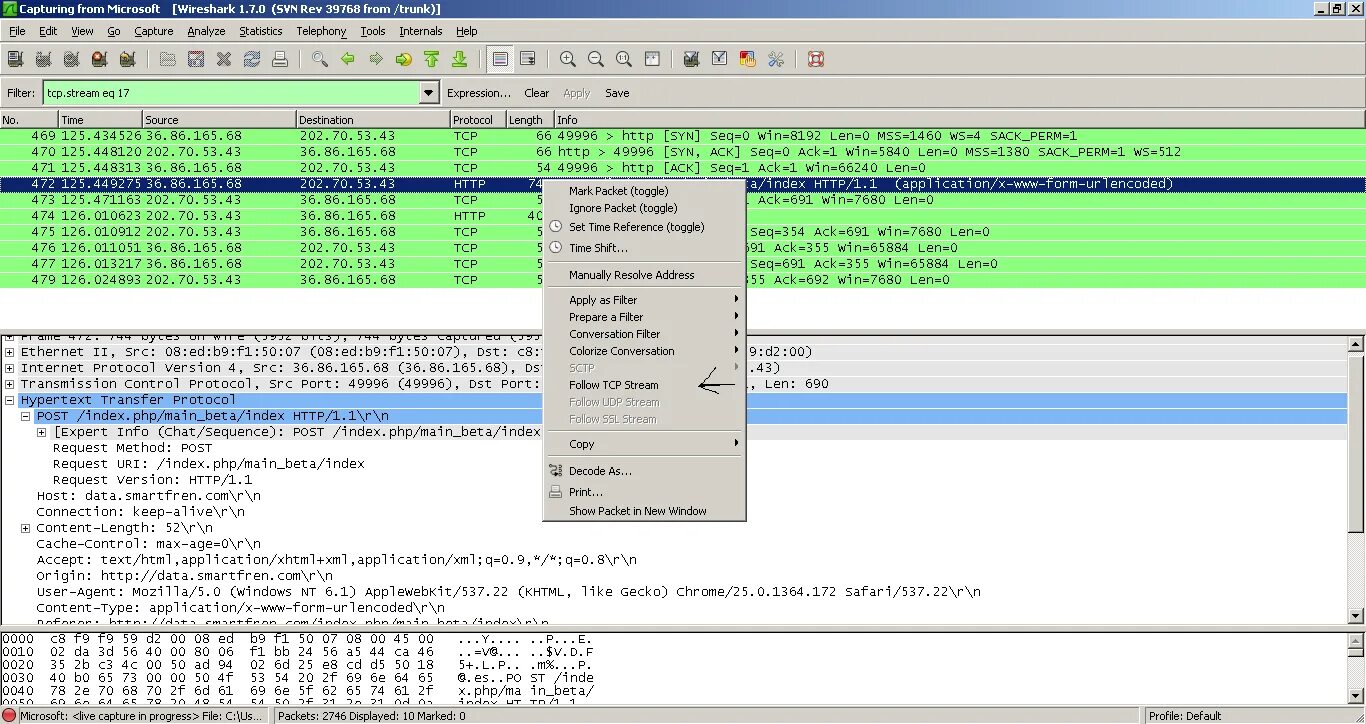Screen dimensions: 1366x724
Task: Restart the running live capture
Action: pyautogui.click(x=128, y=59)
